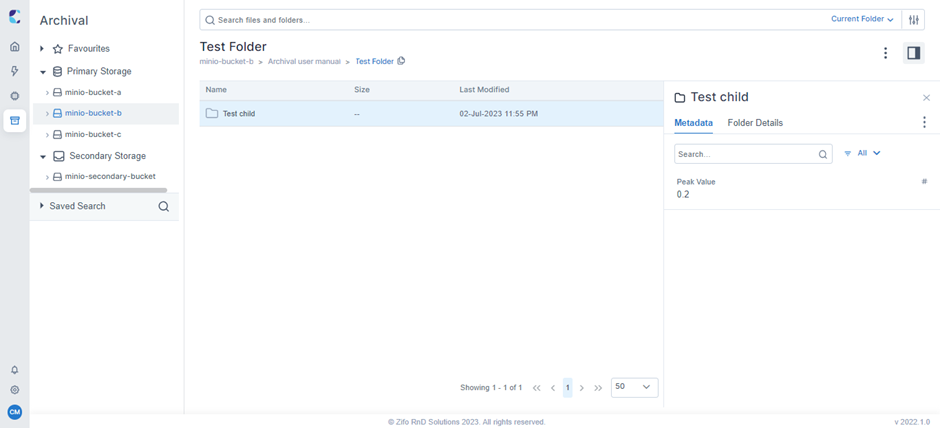940x428 pixels.
Task: Click the filter funnel icon beside All
Action: tap(848, 153)
